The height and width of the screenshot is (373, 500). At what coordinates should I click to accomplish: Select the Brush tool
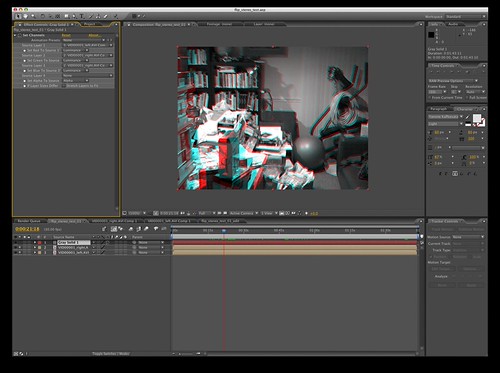tap(91, 16)
